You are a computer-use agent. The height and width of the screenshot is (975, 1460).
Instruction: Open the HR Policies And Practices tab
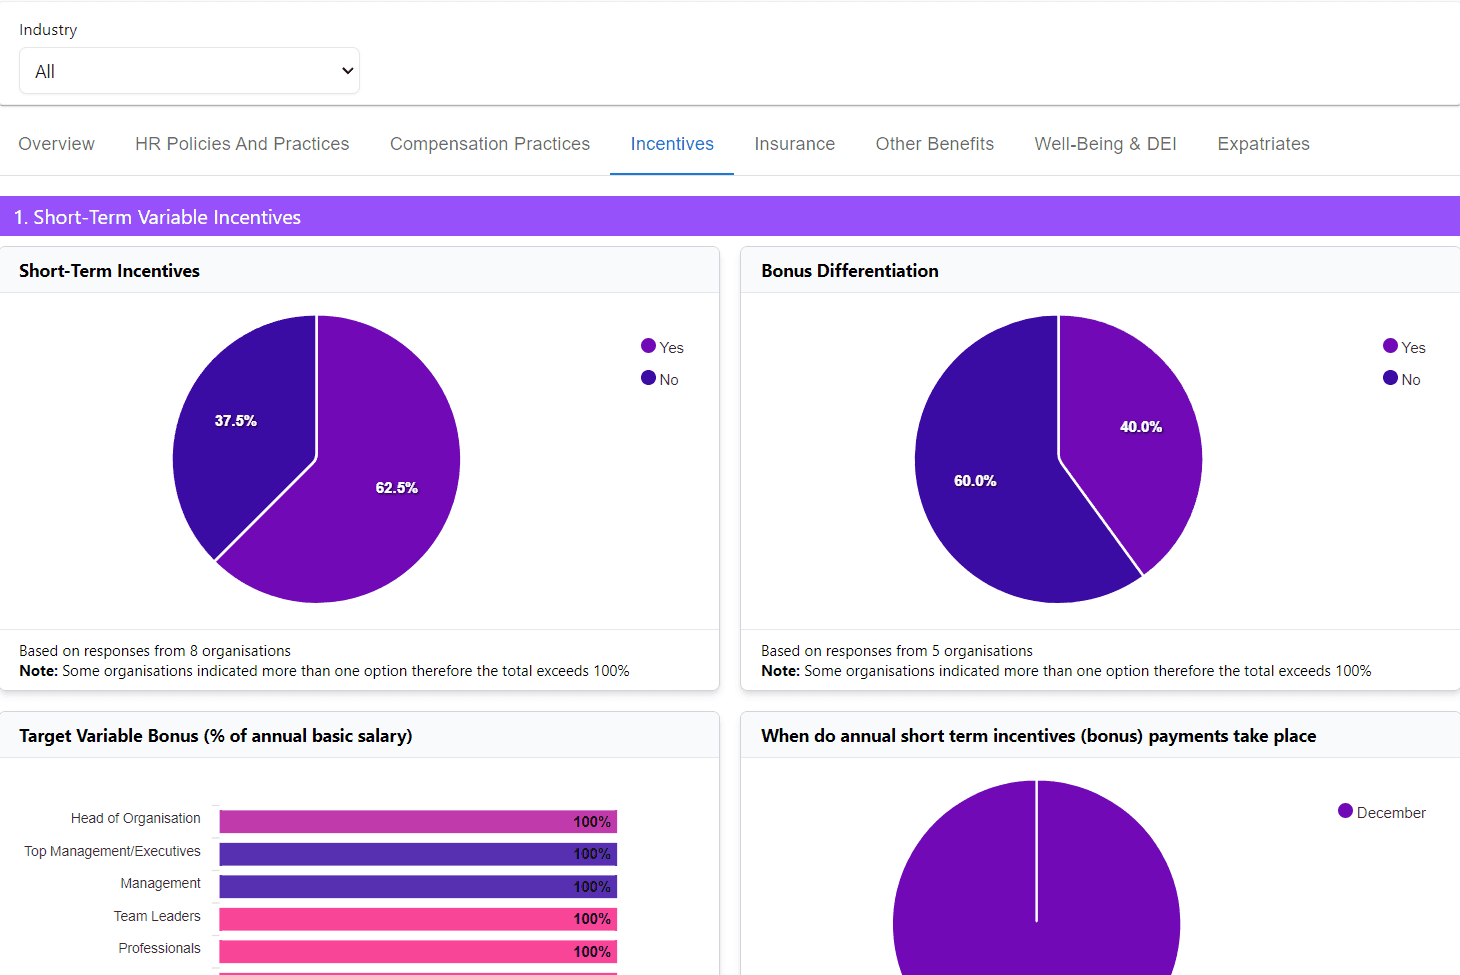tap(242, 144)
